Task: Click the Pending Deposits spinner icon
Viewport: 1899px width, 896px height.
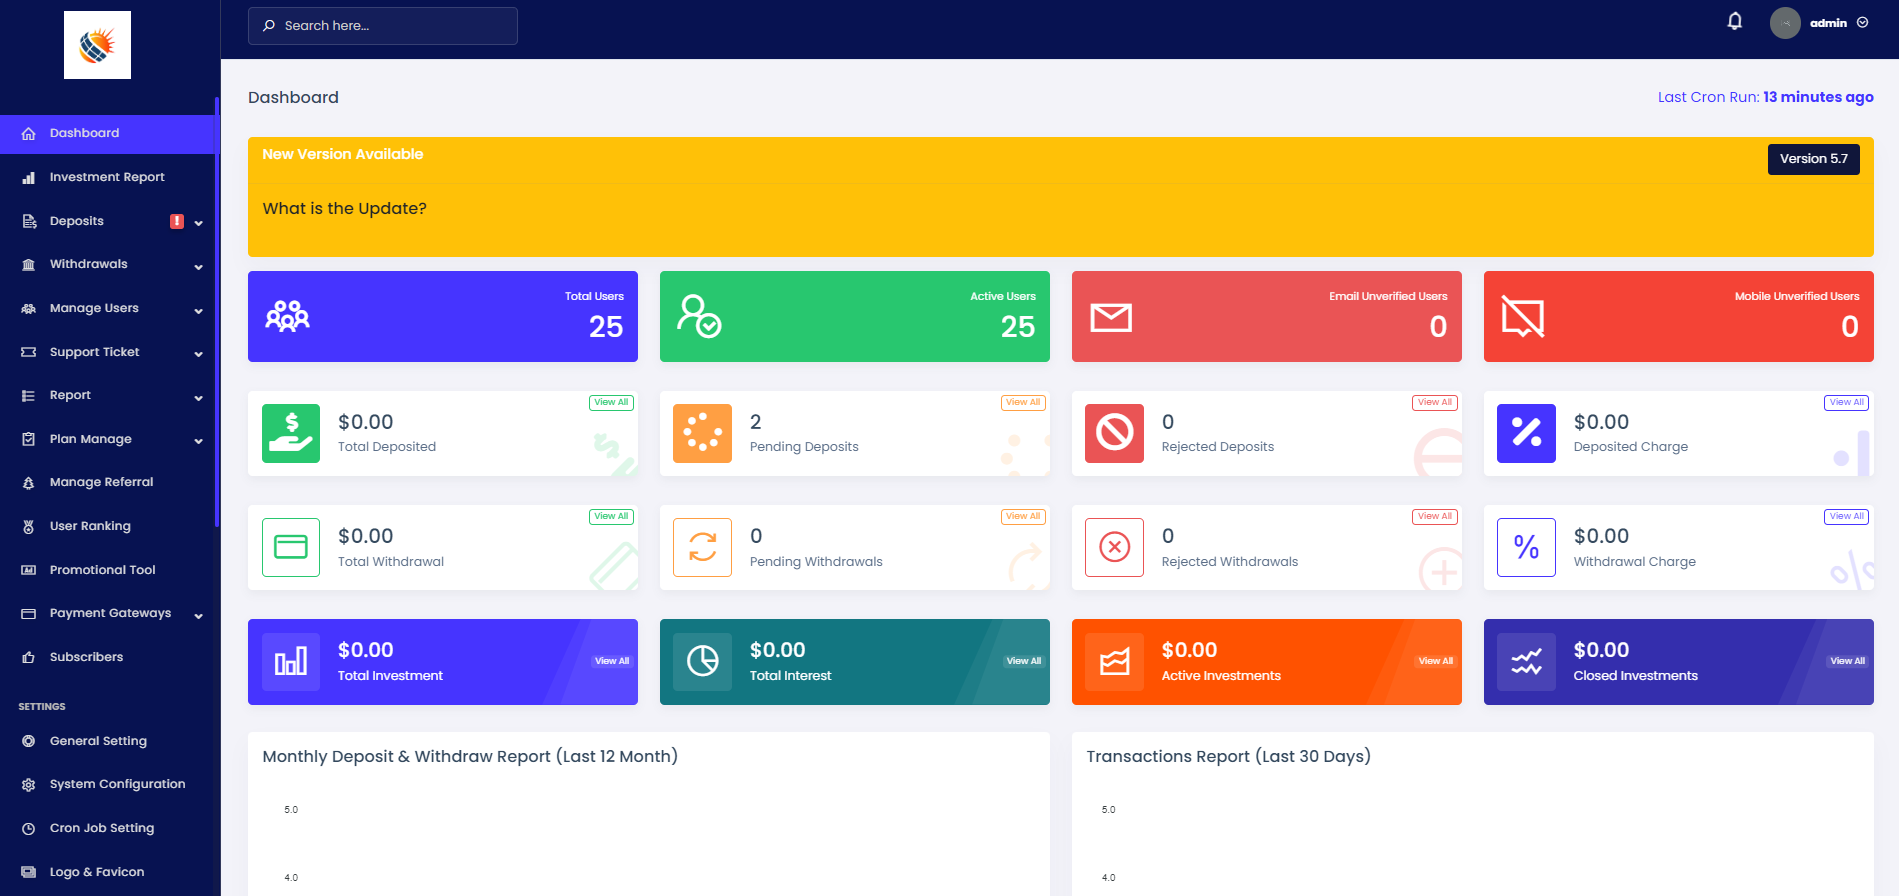Action: point(702,433)
